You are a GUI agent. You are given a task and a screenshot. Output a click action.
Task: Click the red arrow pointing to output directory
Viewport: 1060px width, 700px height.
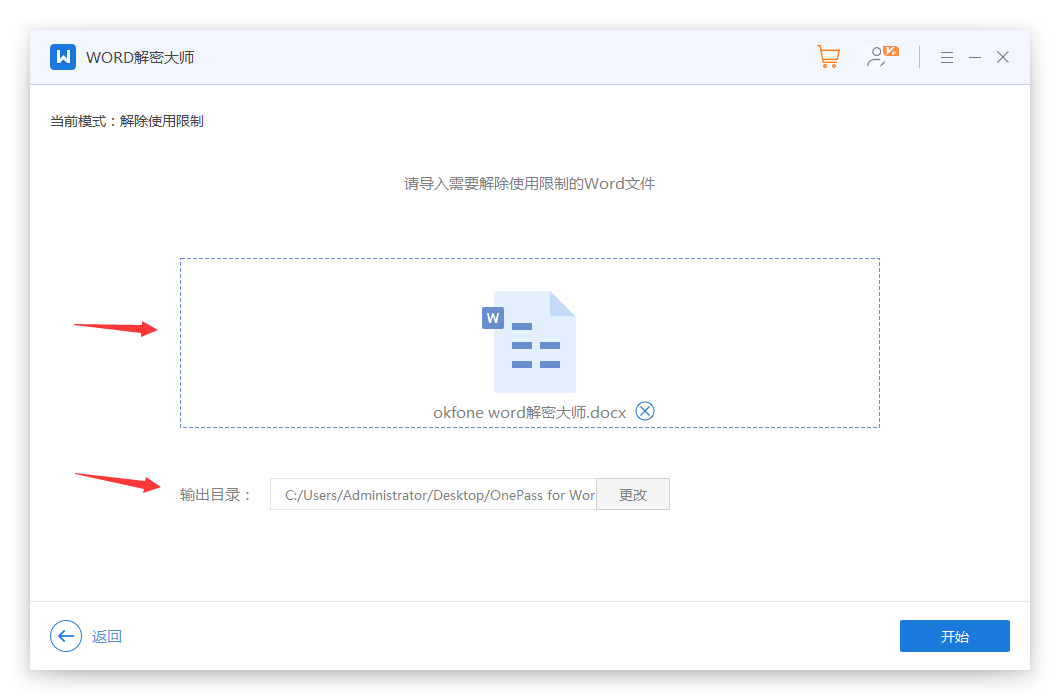[117, 481]
